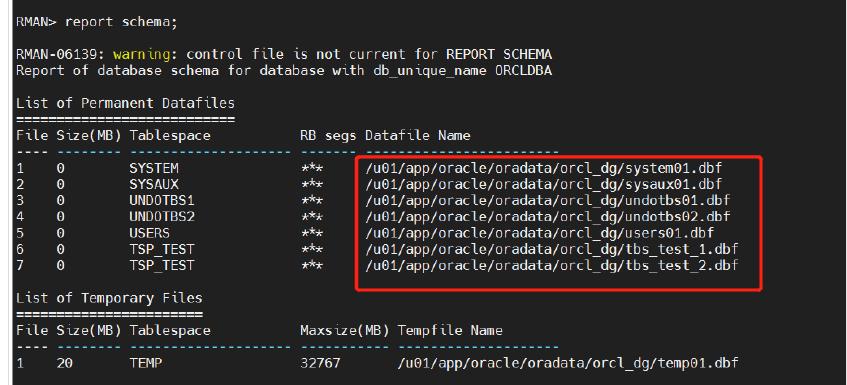Click the temp01.dbf tempfile path
The width and height of the screenshot is (847, 385).
click(568, 363)
